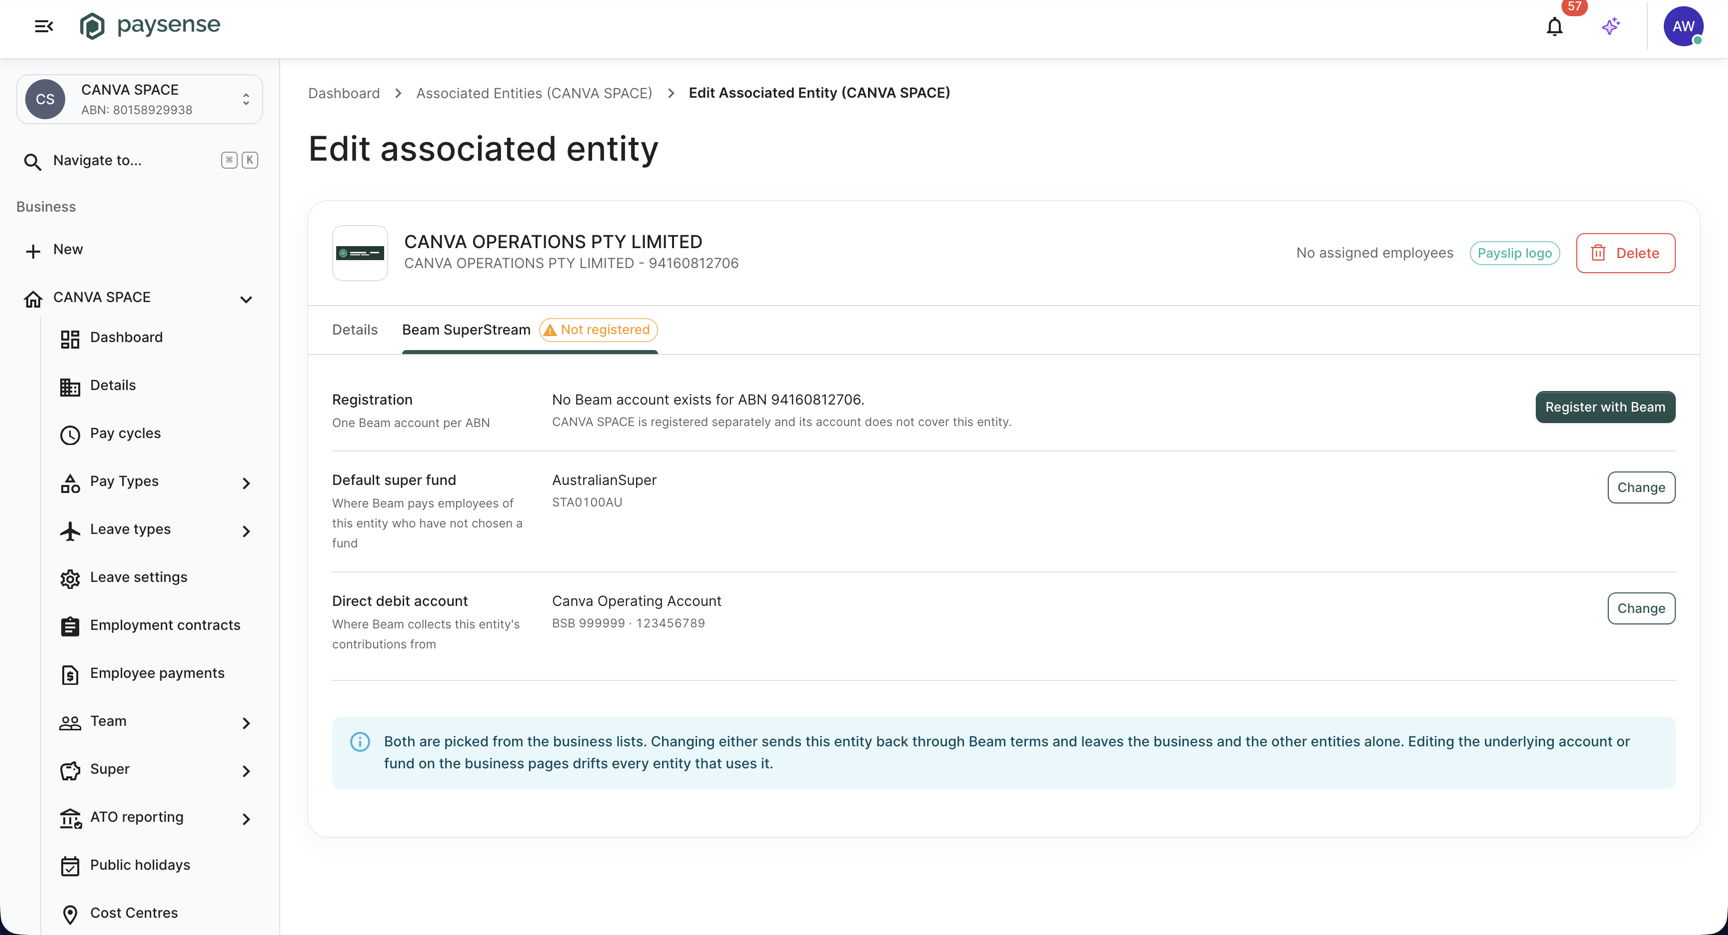The image size is (1728, 935).
Task: Click the Leave settings gear icon
Action: 70,579
